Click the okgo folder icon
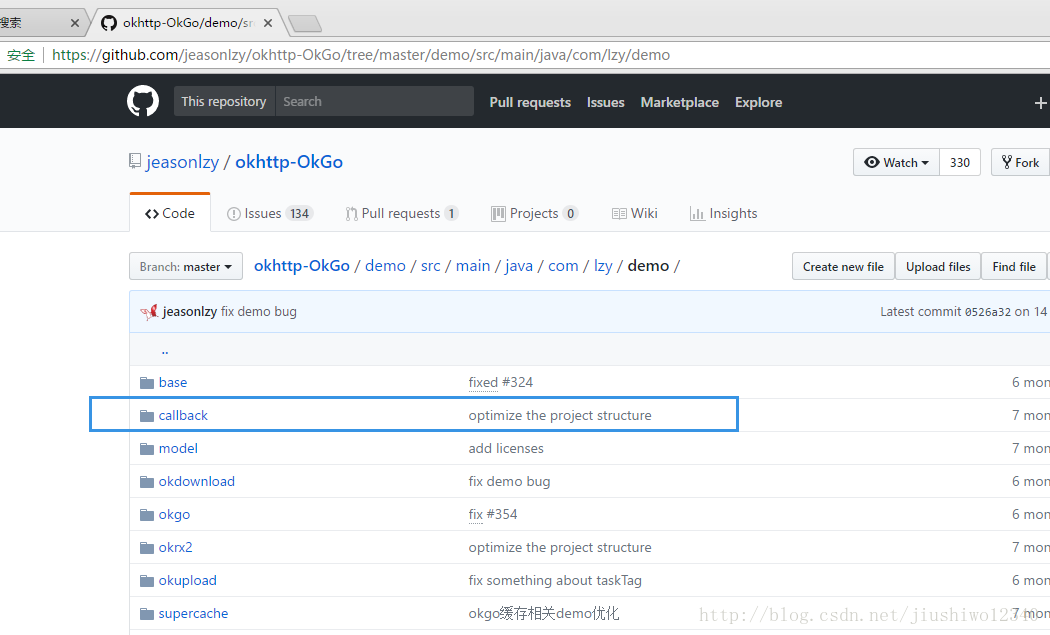Image resolution: width=1050 pixels, height=635 pixels. tap(147, 514)
